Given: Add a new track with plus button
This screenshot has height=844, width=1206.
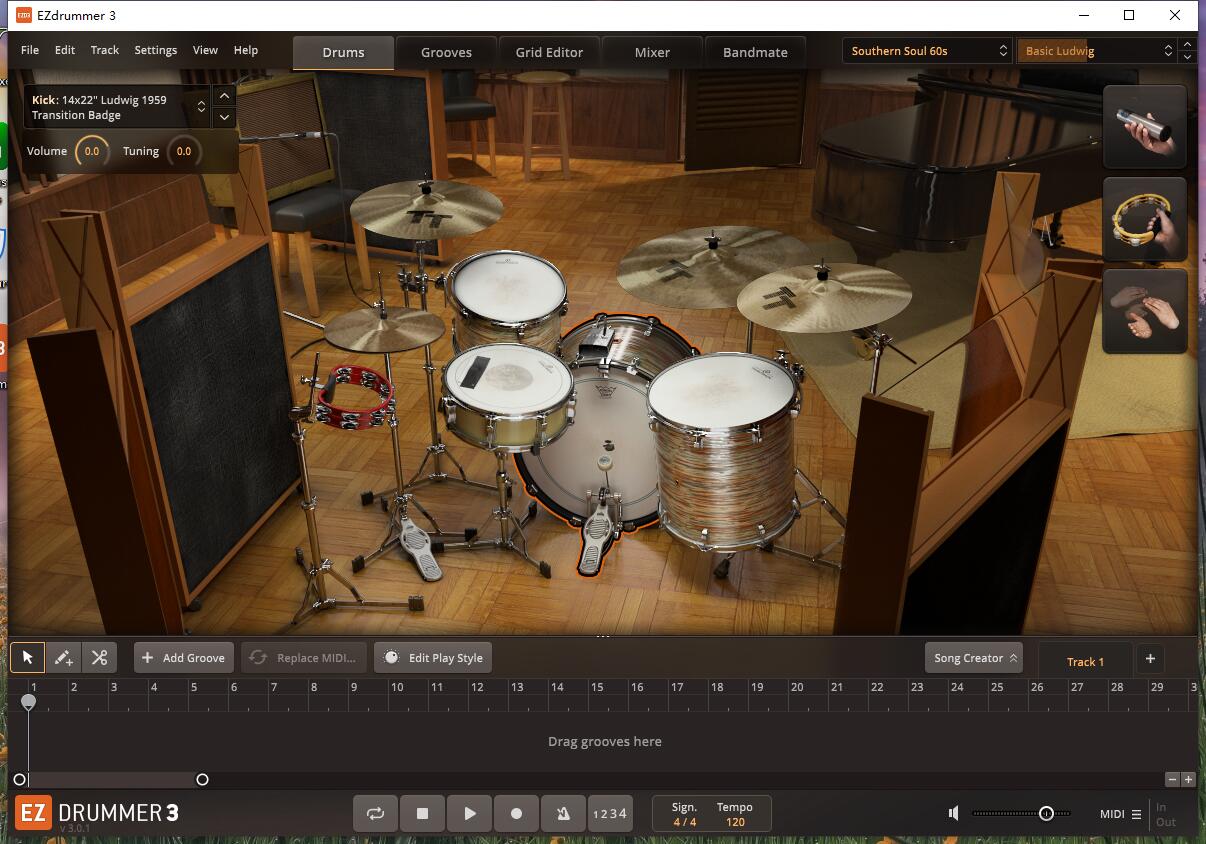Looking at the screenshot, I should 1150,658.
